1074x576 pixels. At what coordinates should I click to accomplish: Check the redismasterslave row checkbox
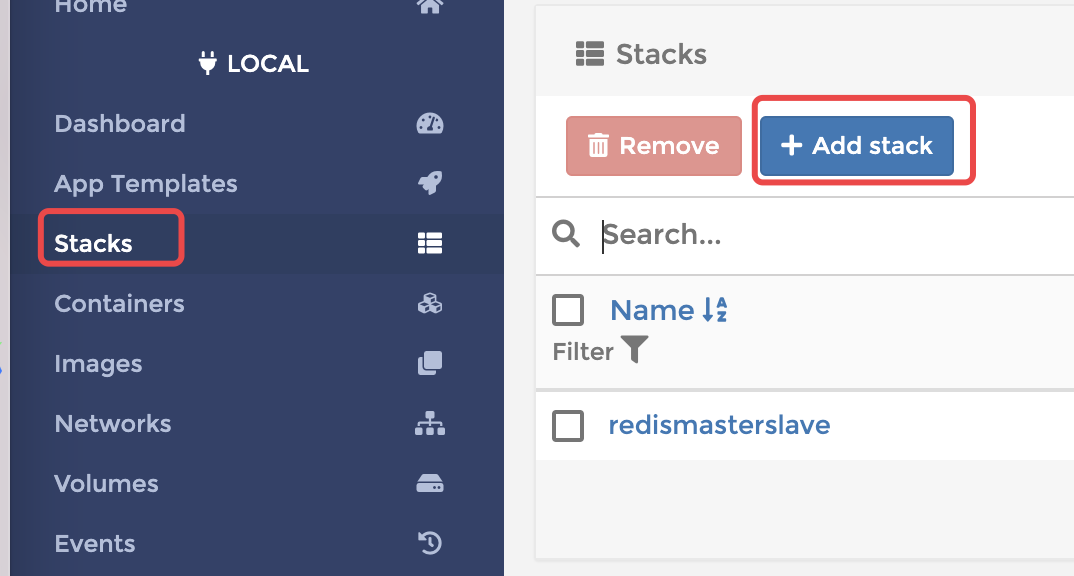(x=568, y=426)
